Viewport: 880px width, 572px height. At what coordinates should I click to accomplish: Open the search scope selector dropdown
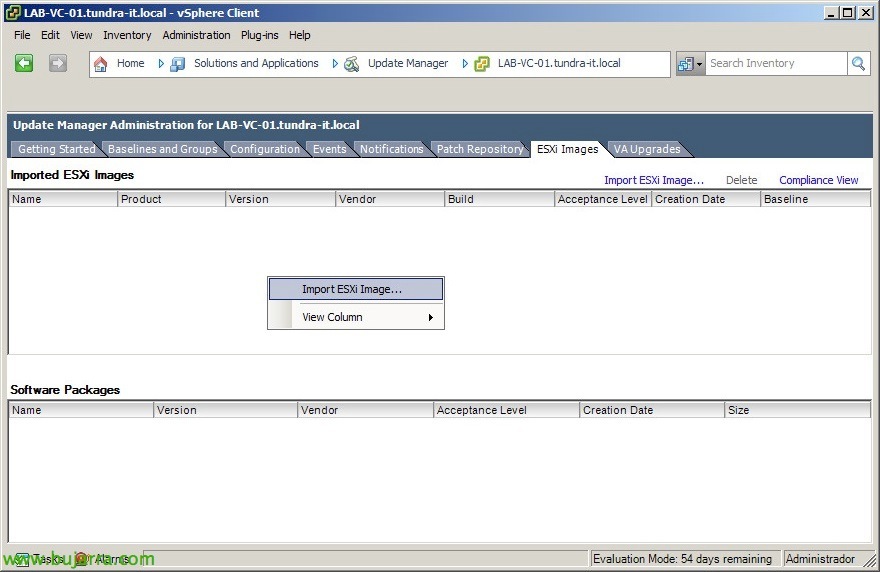(690, 64)
